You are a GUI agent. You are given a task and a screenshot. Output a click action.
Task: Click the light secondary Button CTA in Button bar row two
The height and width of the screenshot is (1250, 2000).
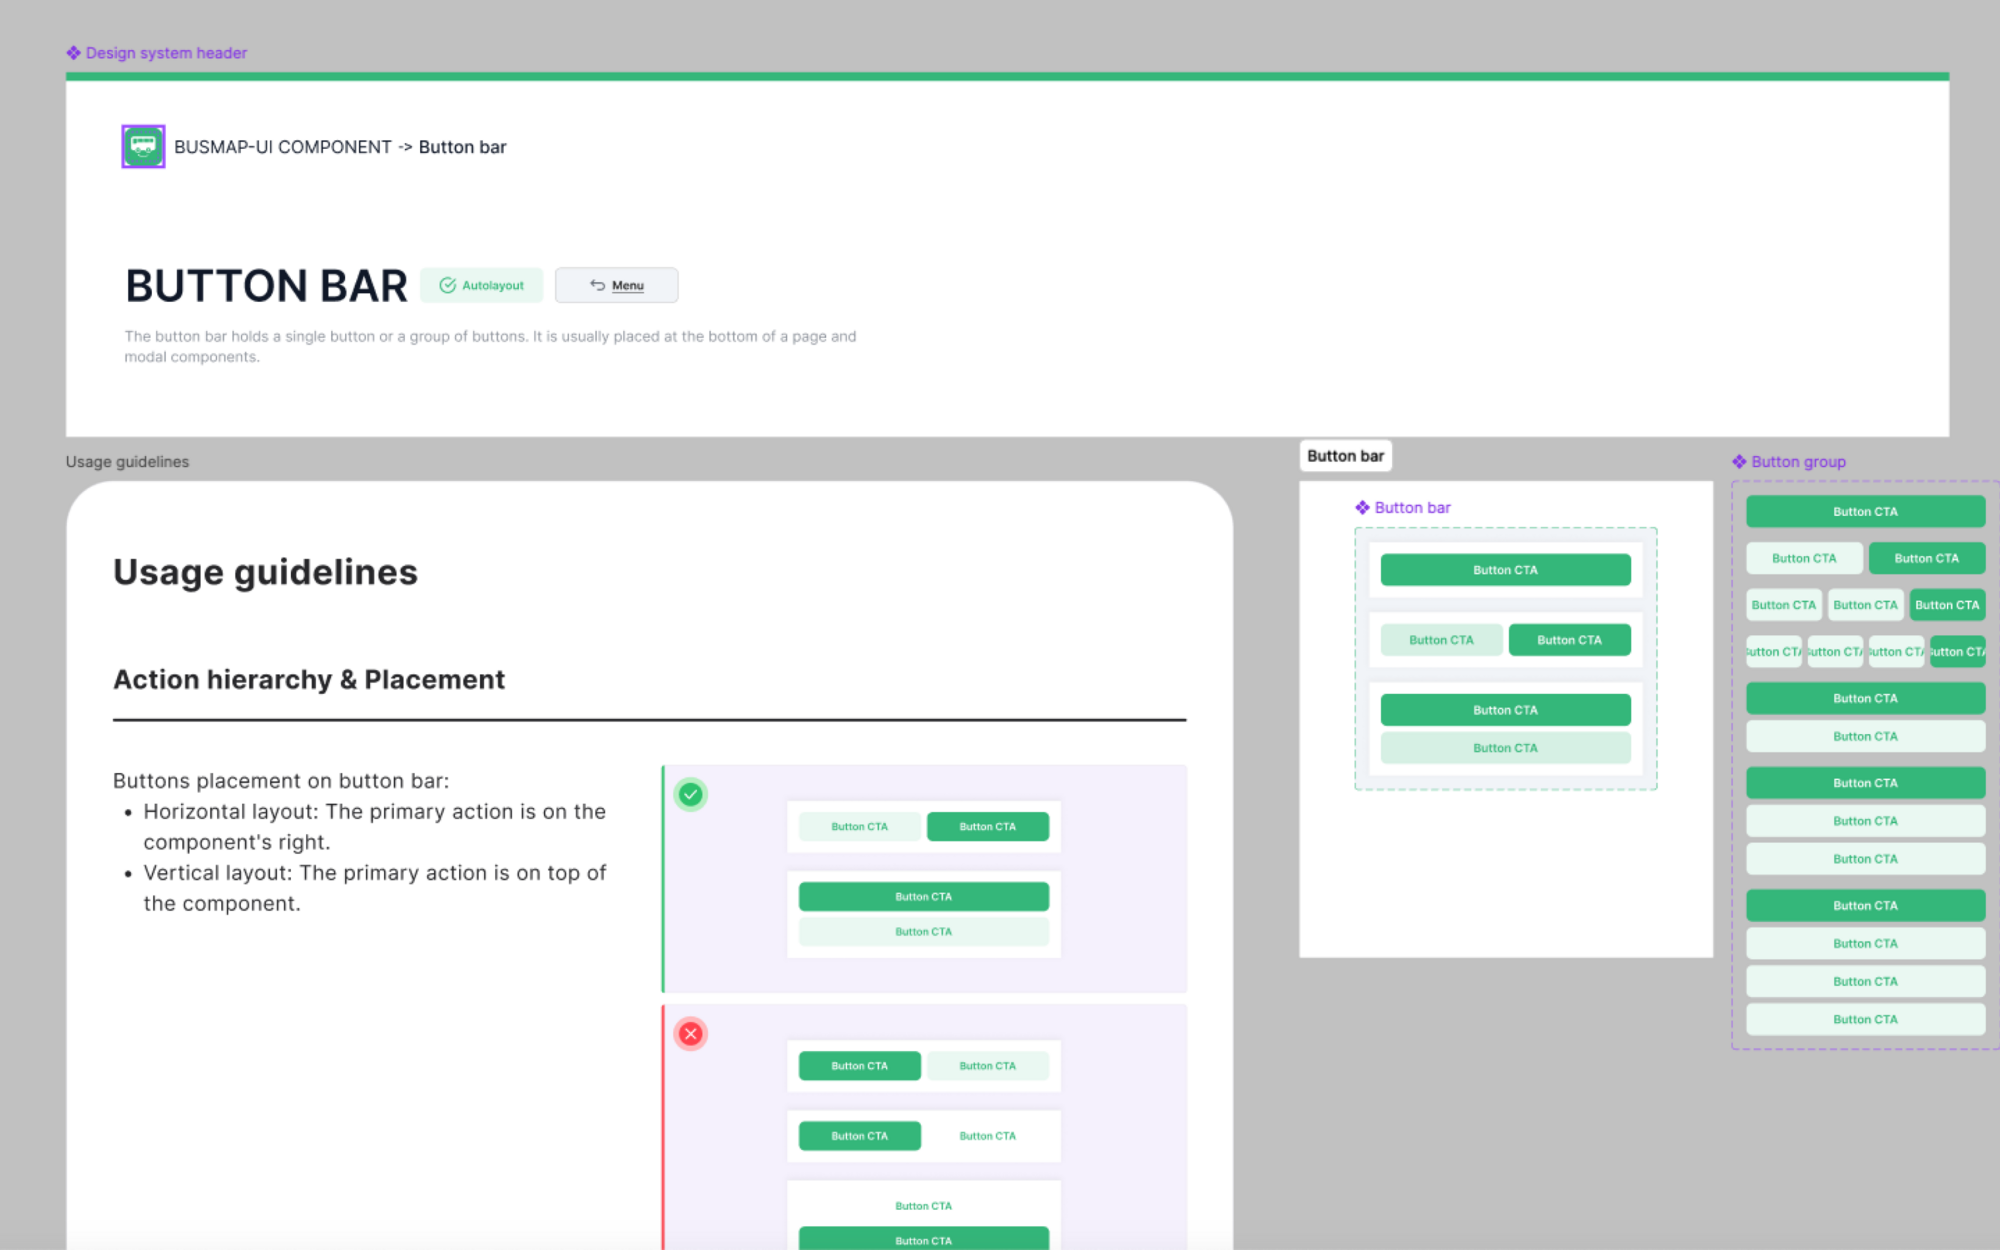pos(1441,640)
